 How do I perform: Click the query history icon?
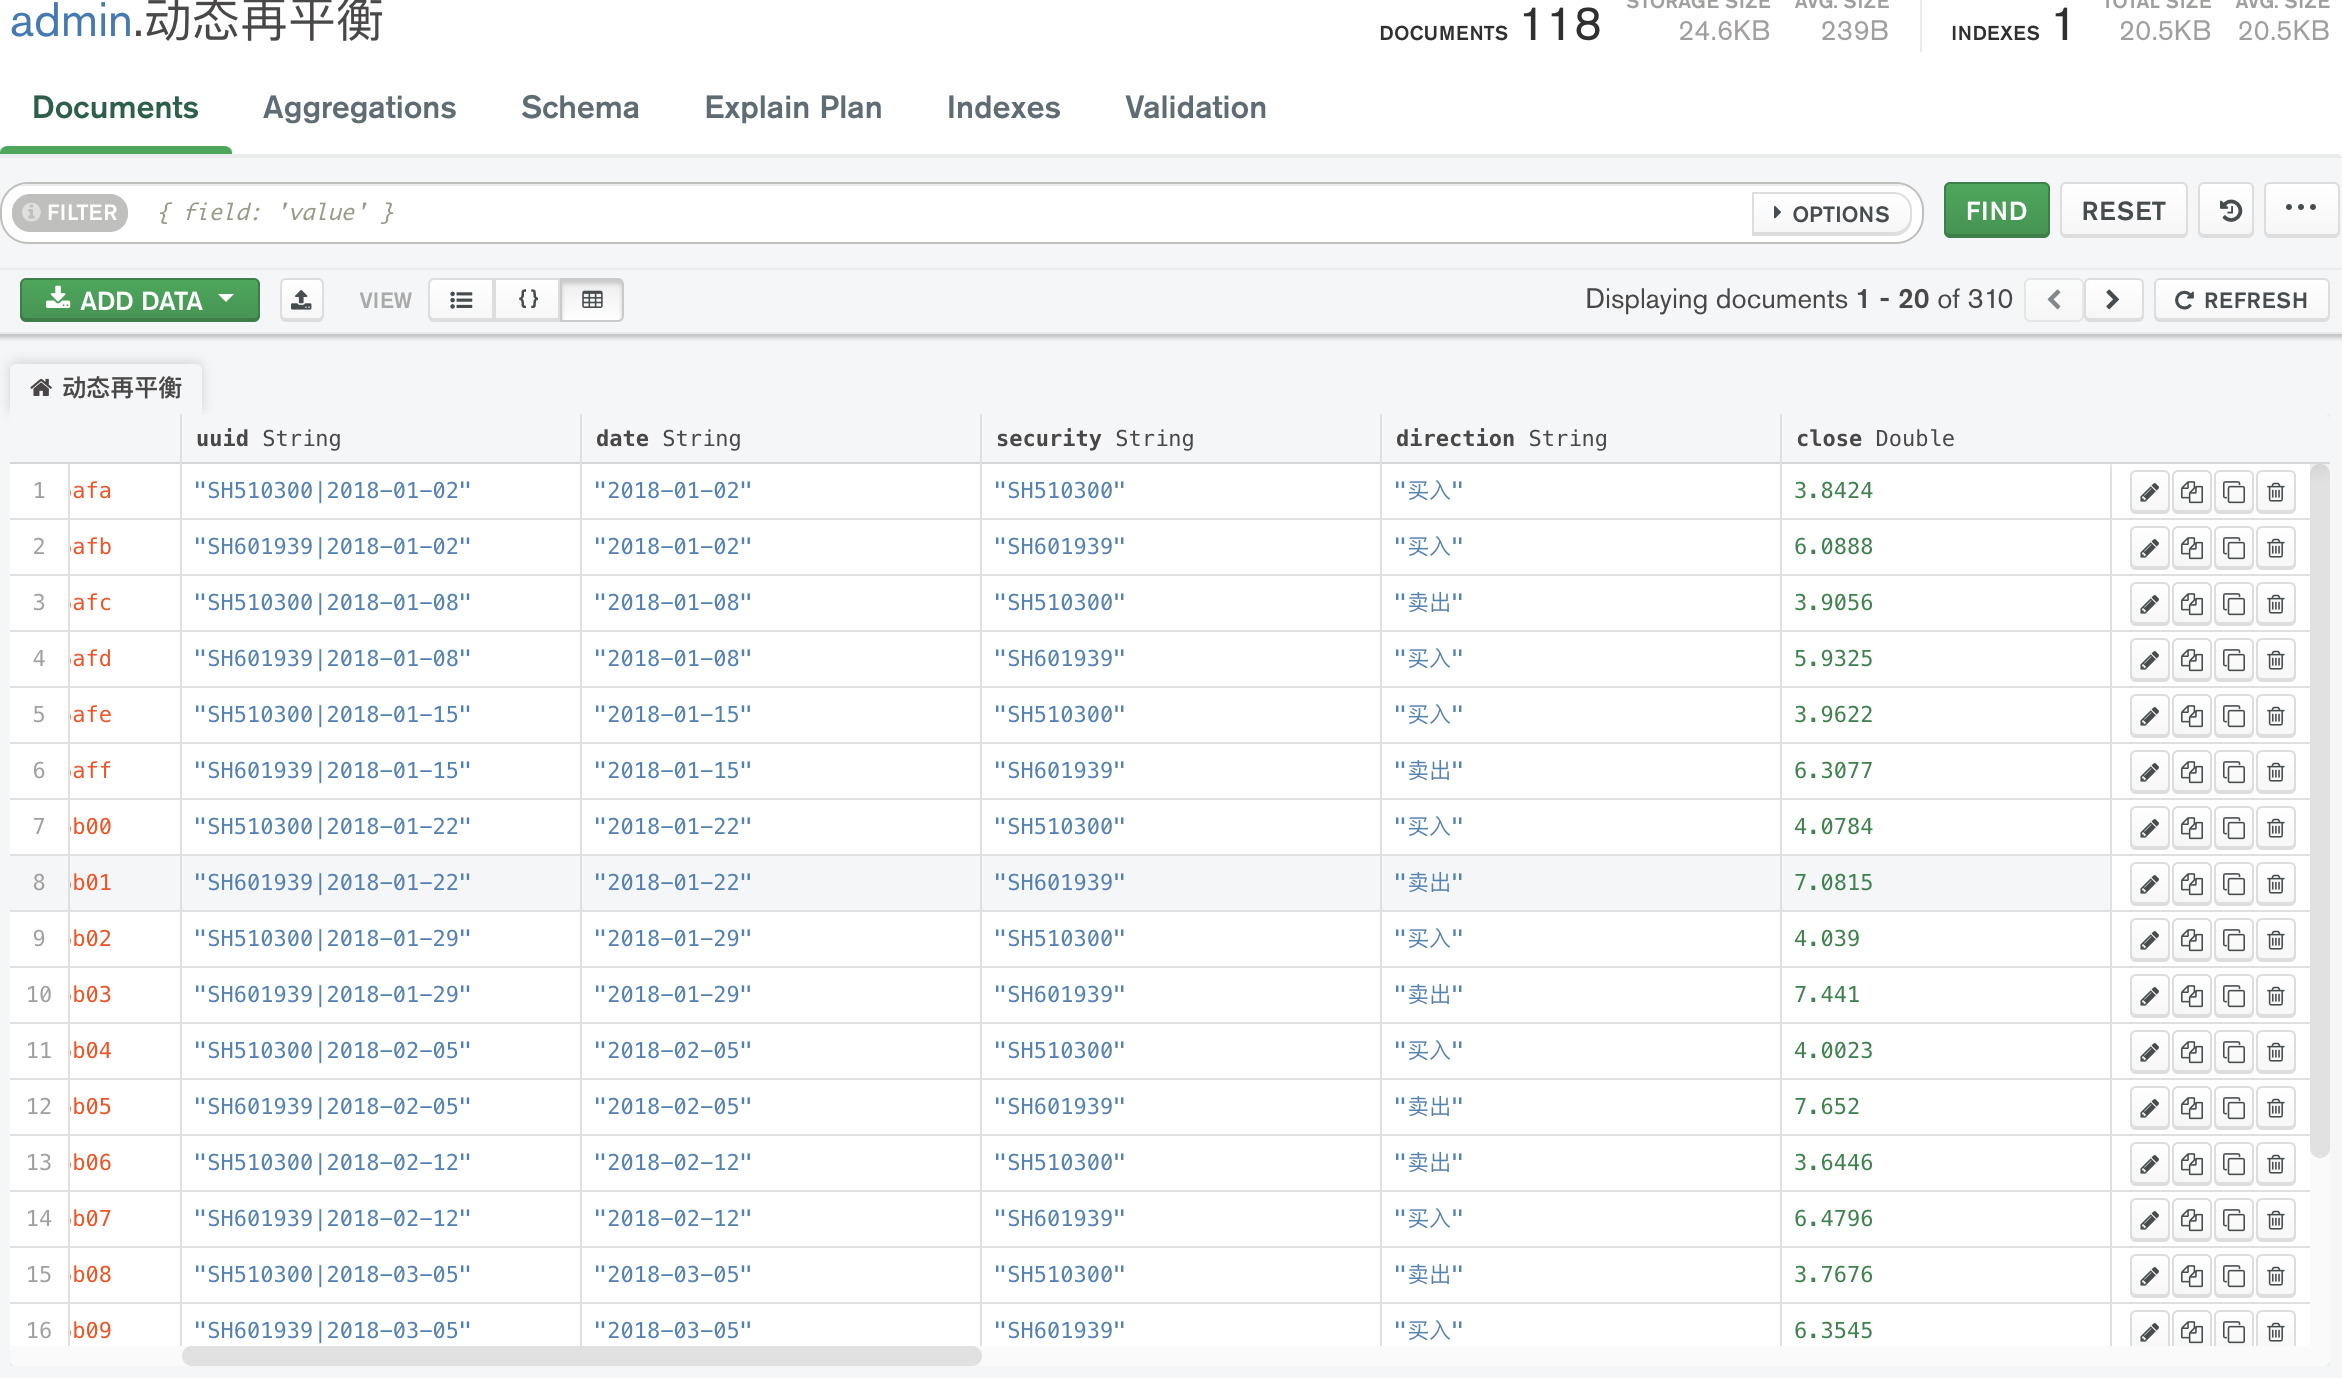[2229, 211]
